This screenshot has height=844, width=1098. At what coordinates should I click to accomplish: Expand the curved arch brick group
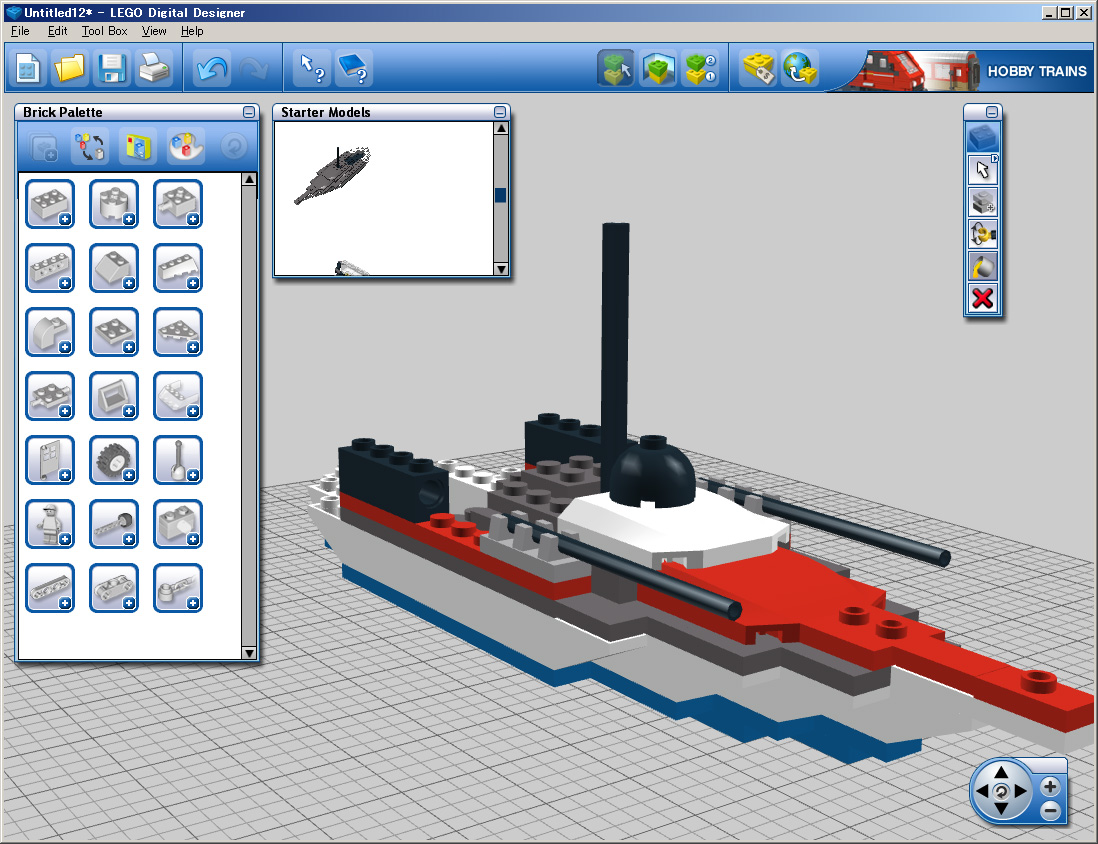[x=50, y=332]
